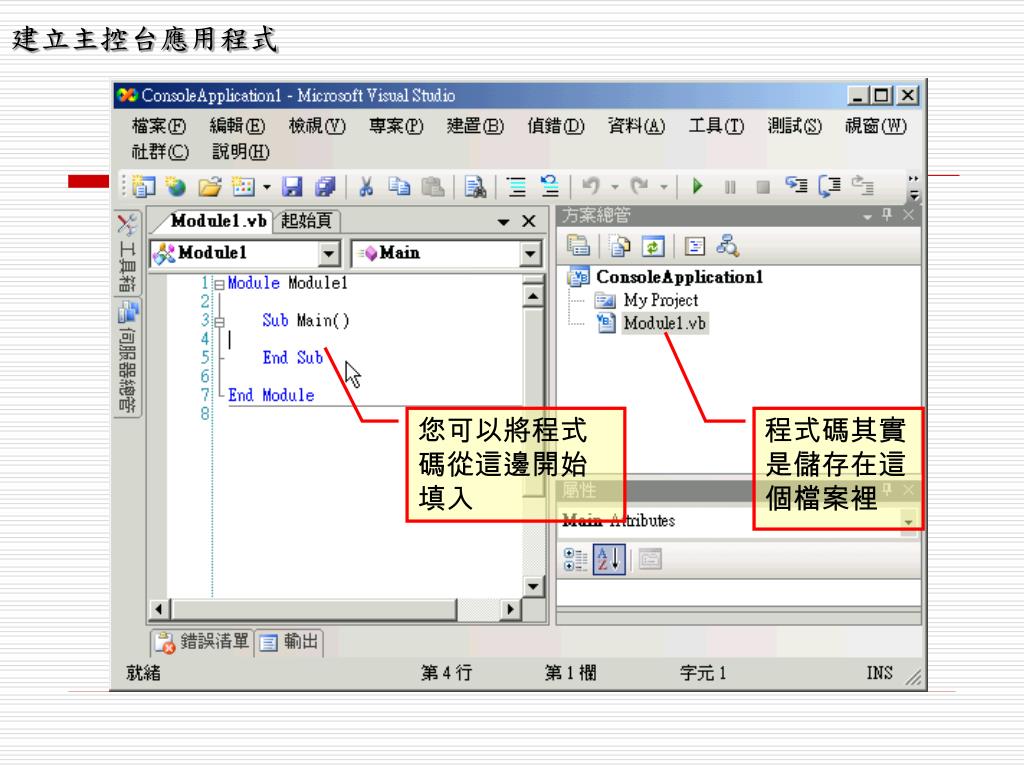Start debugging with the green play icon
The height and width of the screenshot is (768, 1024).
(697, 187)
